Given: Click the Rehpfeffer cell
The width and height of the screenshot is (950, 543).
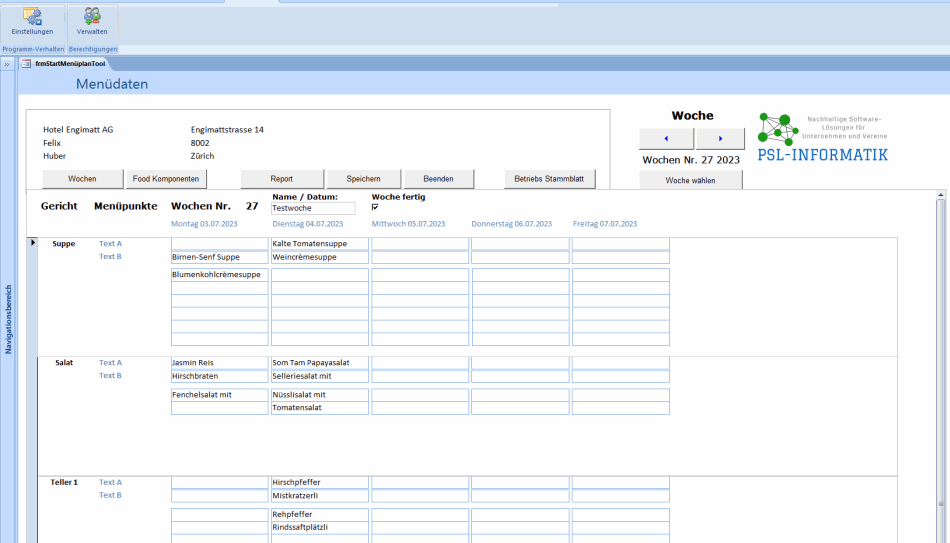Looking at the screenshot, I should pyautogui.click(x=319, y=515).
